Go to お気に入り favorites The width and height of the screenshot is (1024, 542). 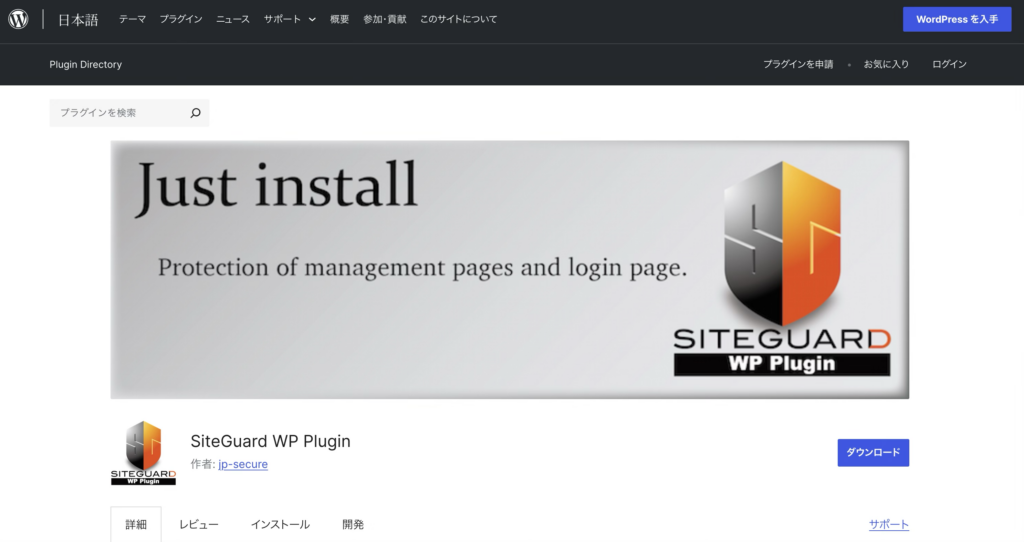coord(886,64)
